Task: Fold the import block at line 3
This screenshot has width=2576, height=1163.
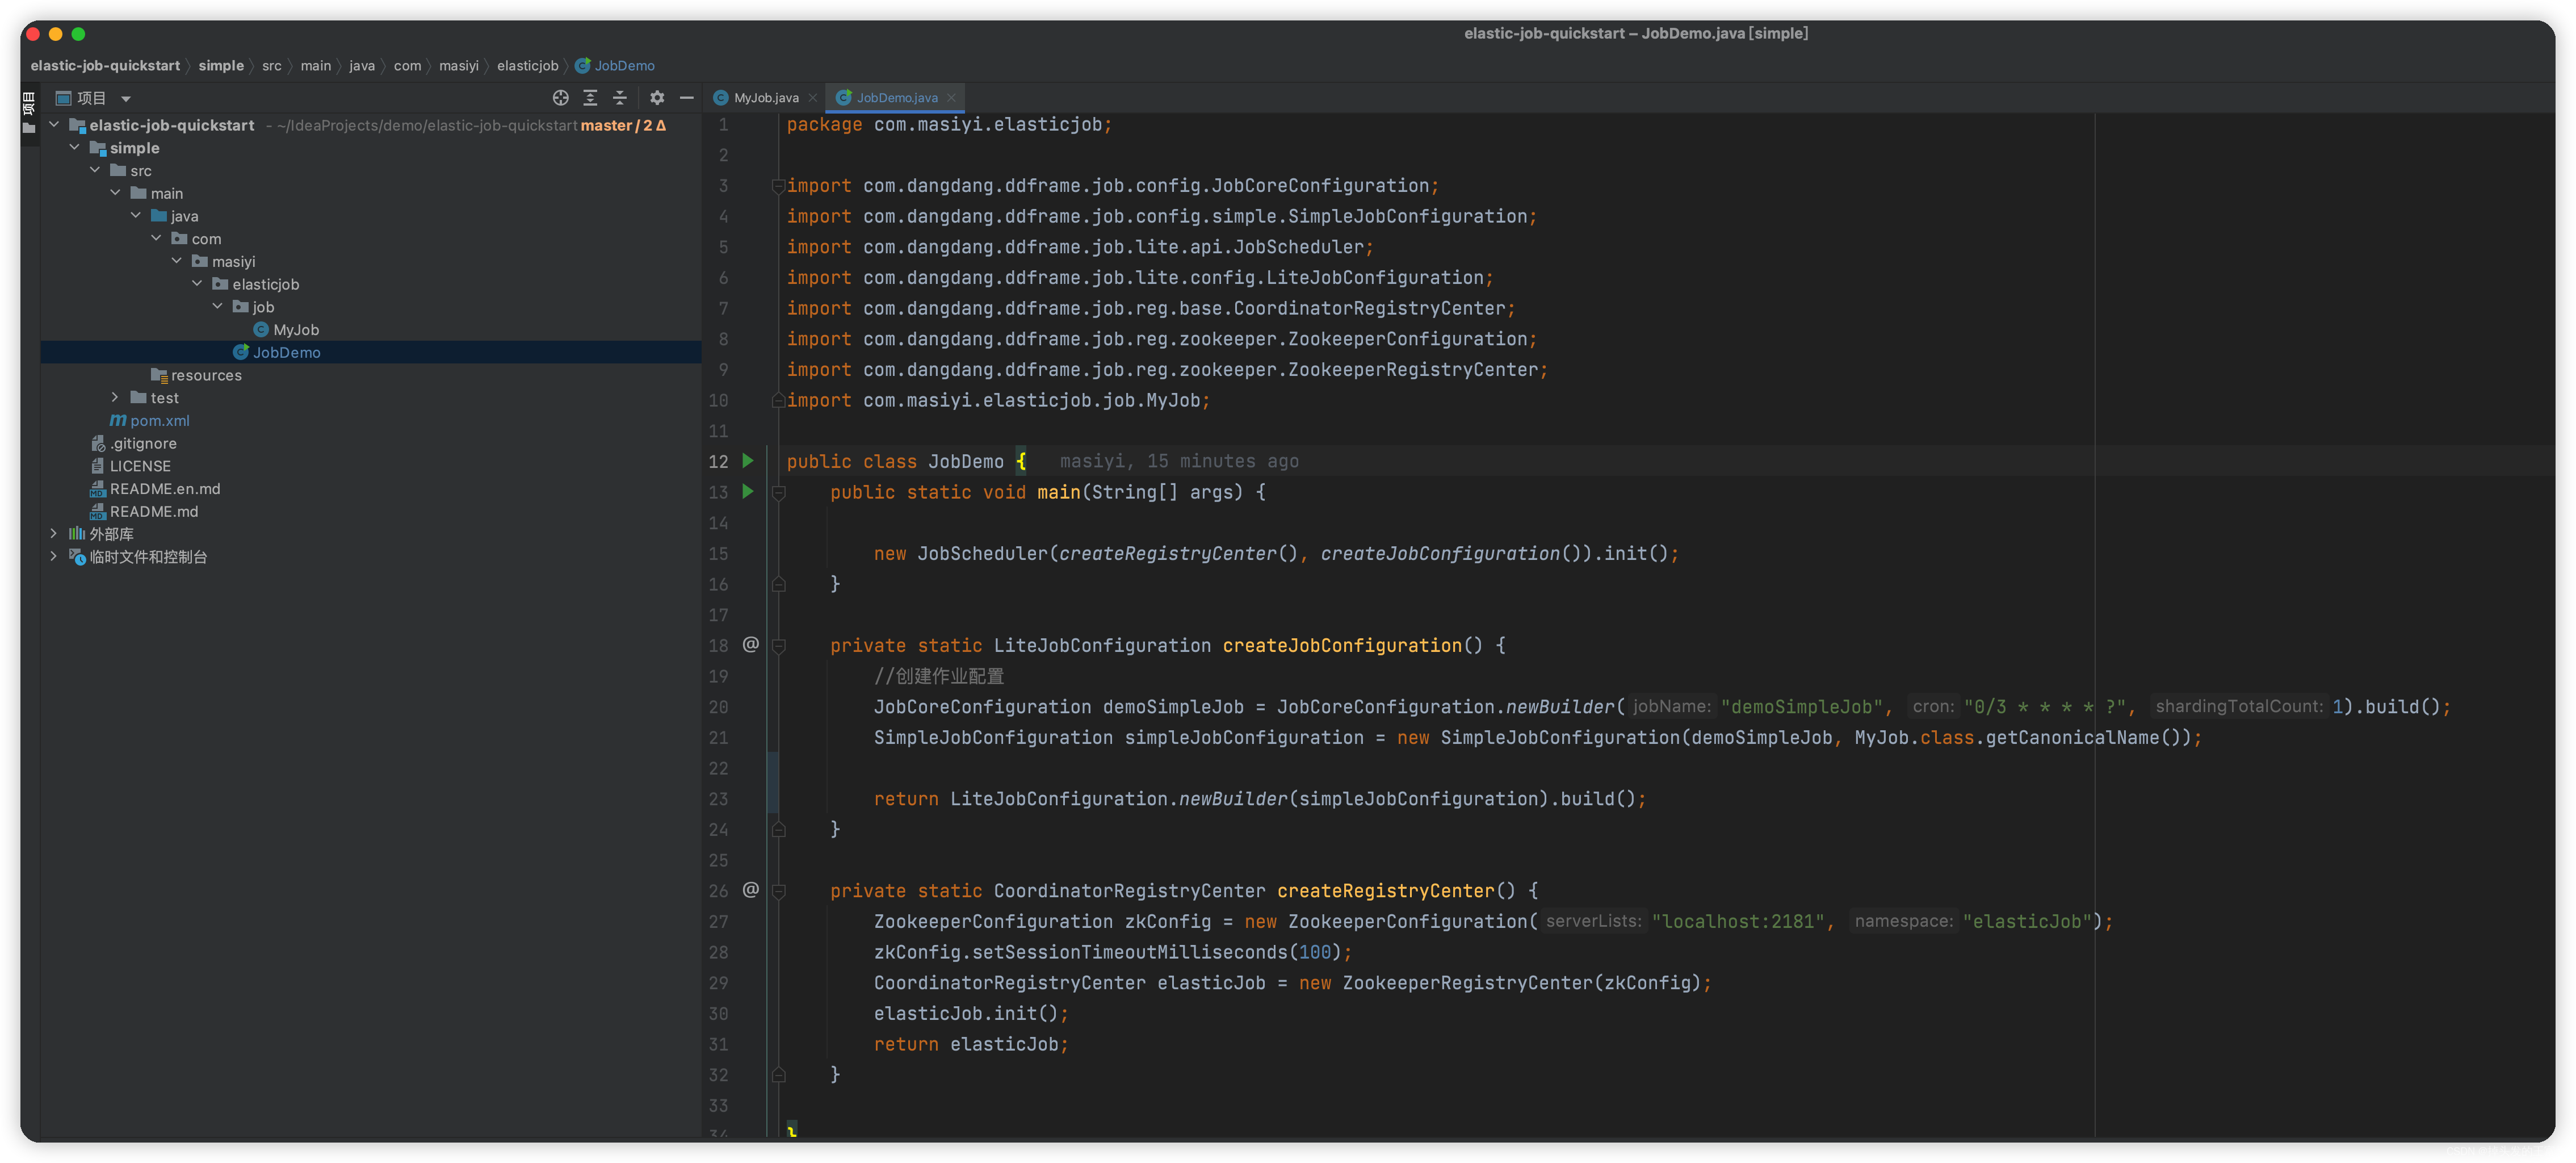Action: click(x=778, y=186)
